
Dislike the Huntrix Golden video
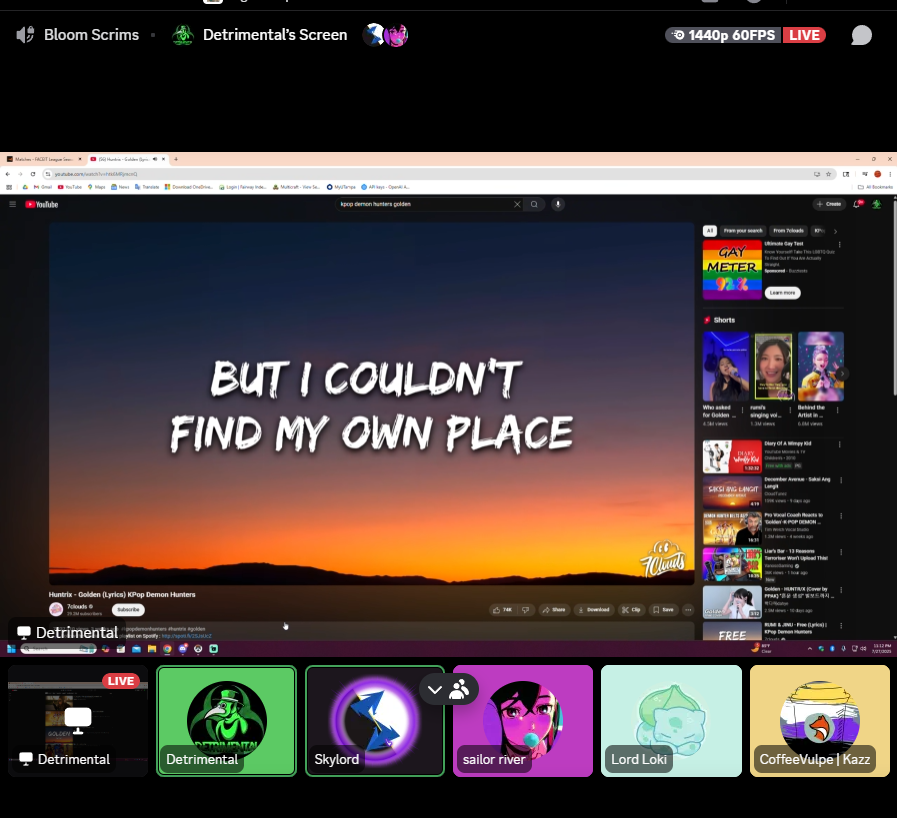point(526,610)
